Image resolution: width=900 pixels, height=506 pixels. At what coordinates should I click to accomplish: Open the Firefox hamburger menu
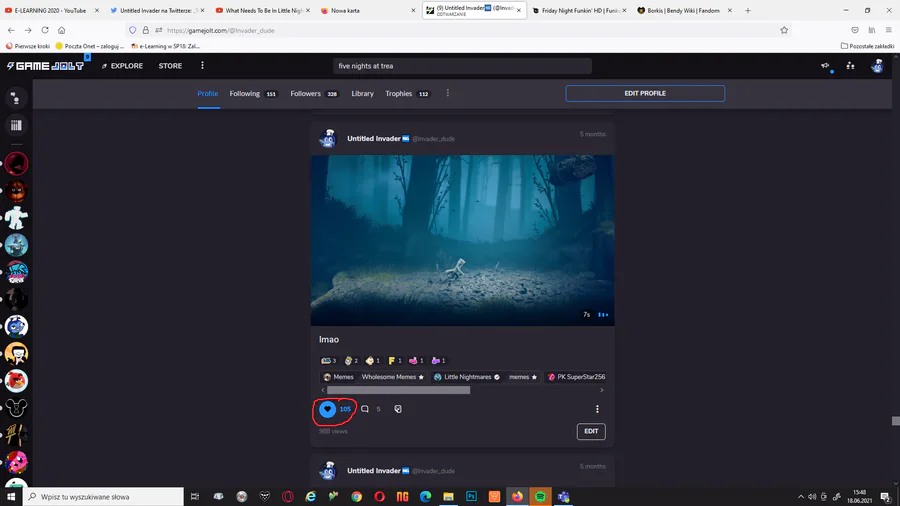point(889,30)
